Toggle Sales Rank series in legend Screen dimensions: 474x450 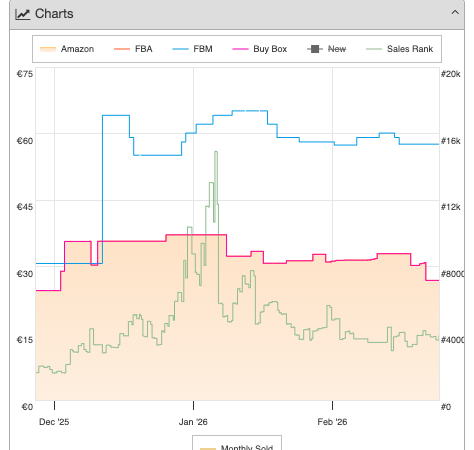[x=399, y=49]
